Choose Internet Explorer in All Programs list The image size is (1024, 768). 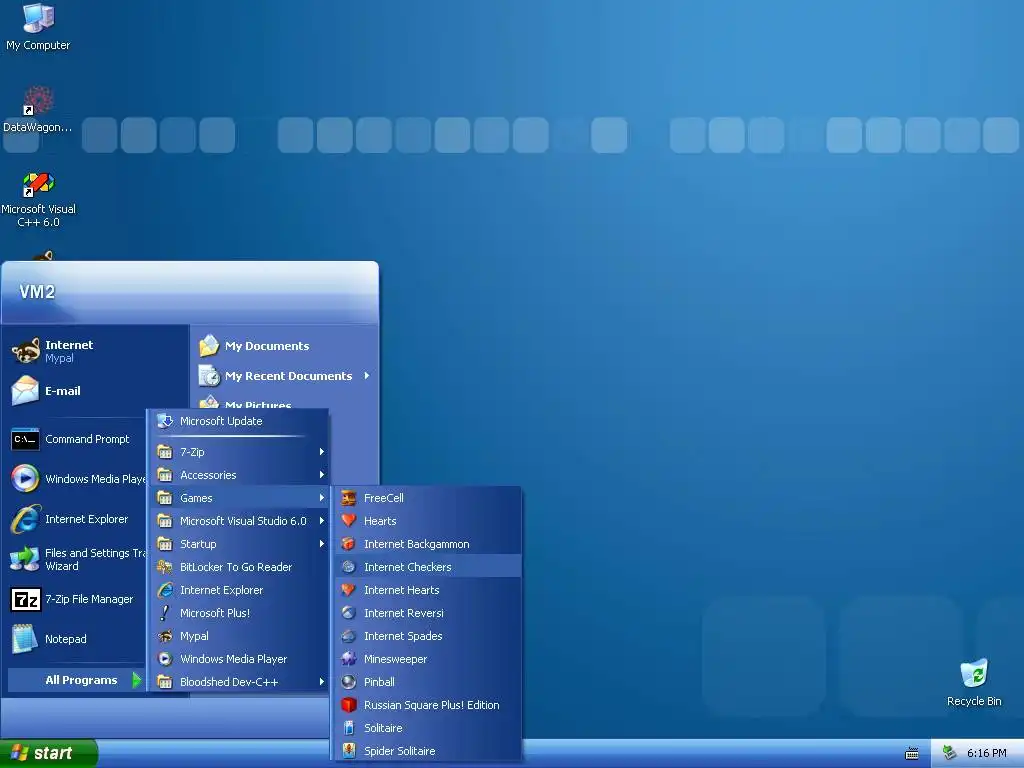tap(238, 590)
